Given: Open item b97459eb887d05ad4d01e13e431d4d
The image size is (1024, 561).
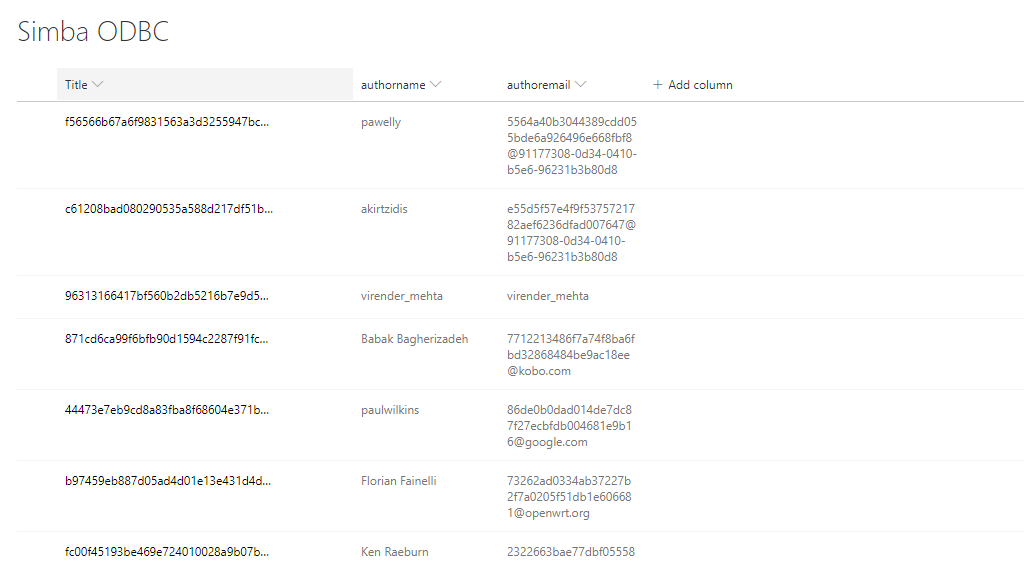Looking at the screenshot, I should click(x=167, y=481).
